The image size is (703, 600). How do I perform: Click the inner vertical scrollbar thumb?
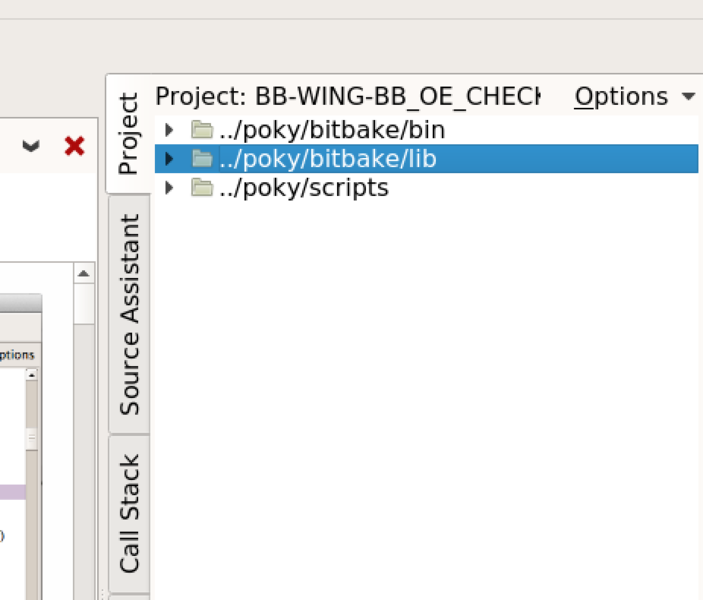(31, 438)
